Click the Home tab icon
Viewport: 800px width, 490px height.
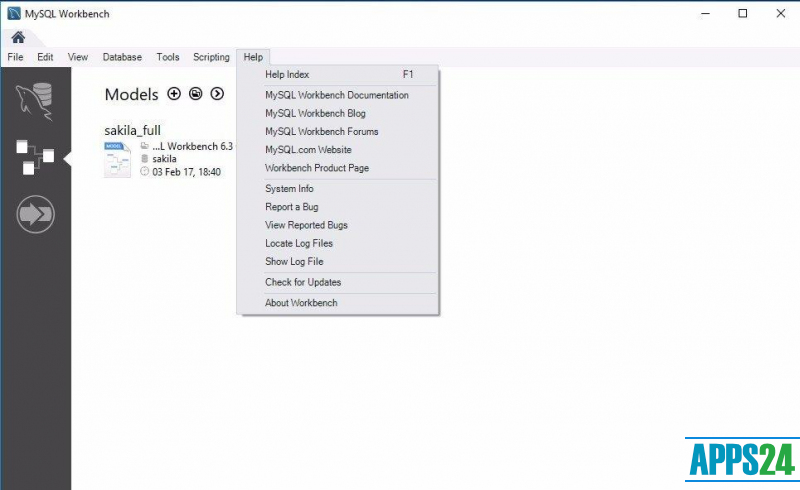(x=18, y=38)
